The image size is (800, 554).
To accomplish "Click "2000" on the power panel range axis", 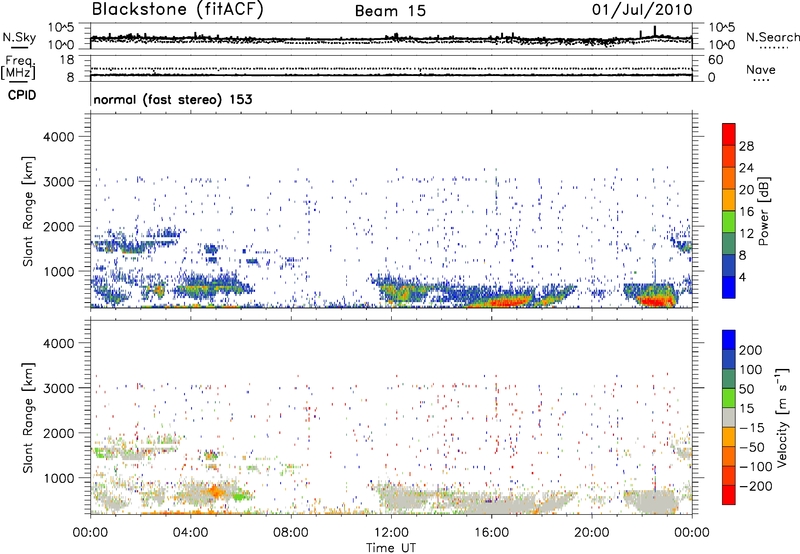I will click(x=59, y=226).
